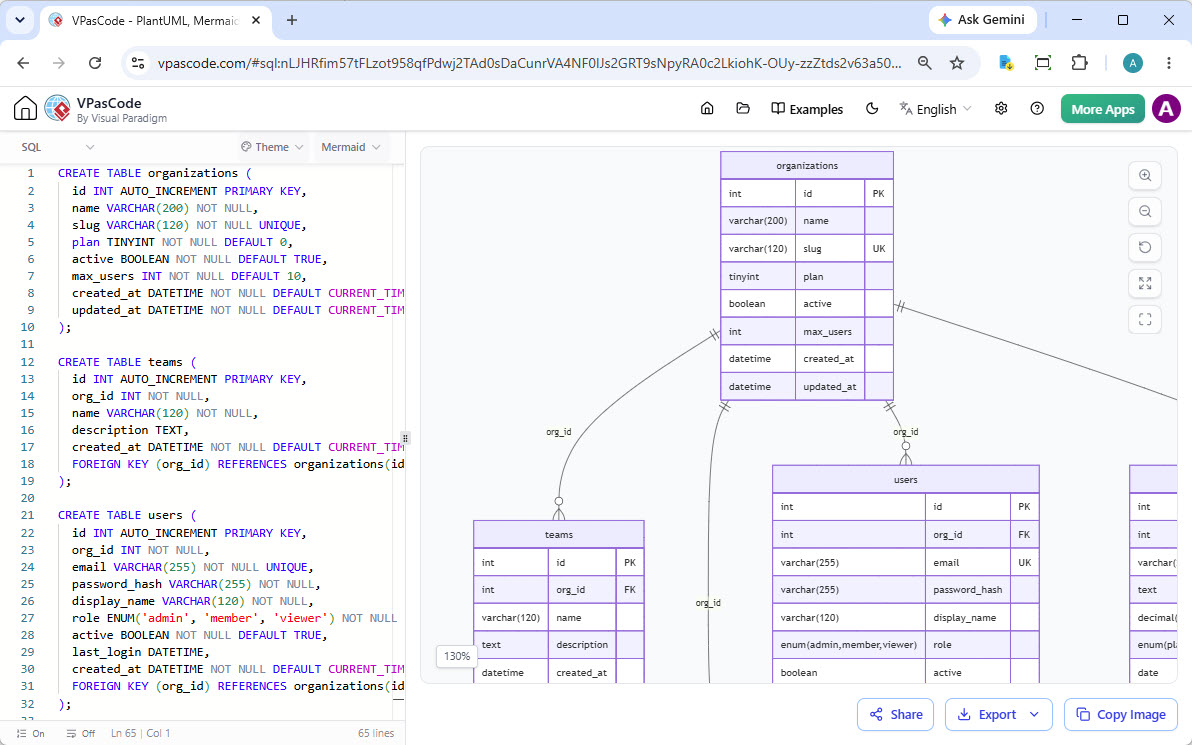Viewport: 1192px width, 745px height.
Task: Zoom in on the diagram
Action: point(1145,176)
